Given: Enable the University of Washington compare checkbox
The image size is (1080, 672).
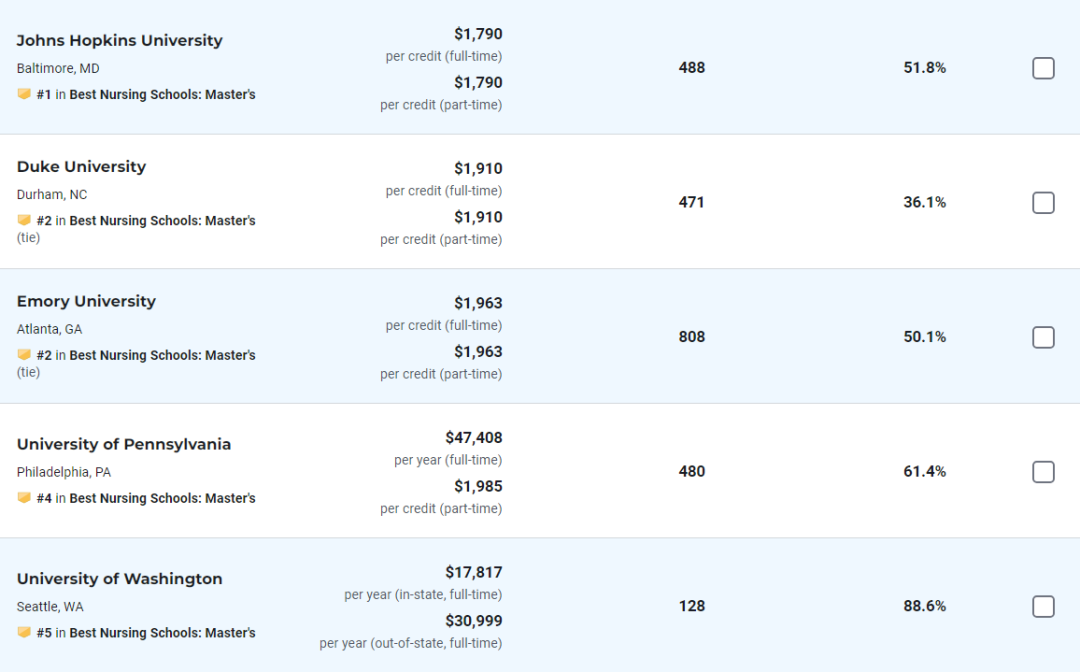Looking at the screenshot, I should (x=1043, y=607).
